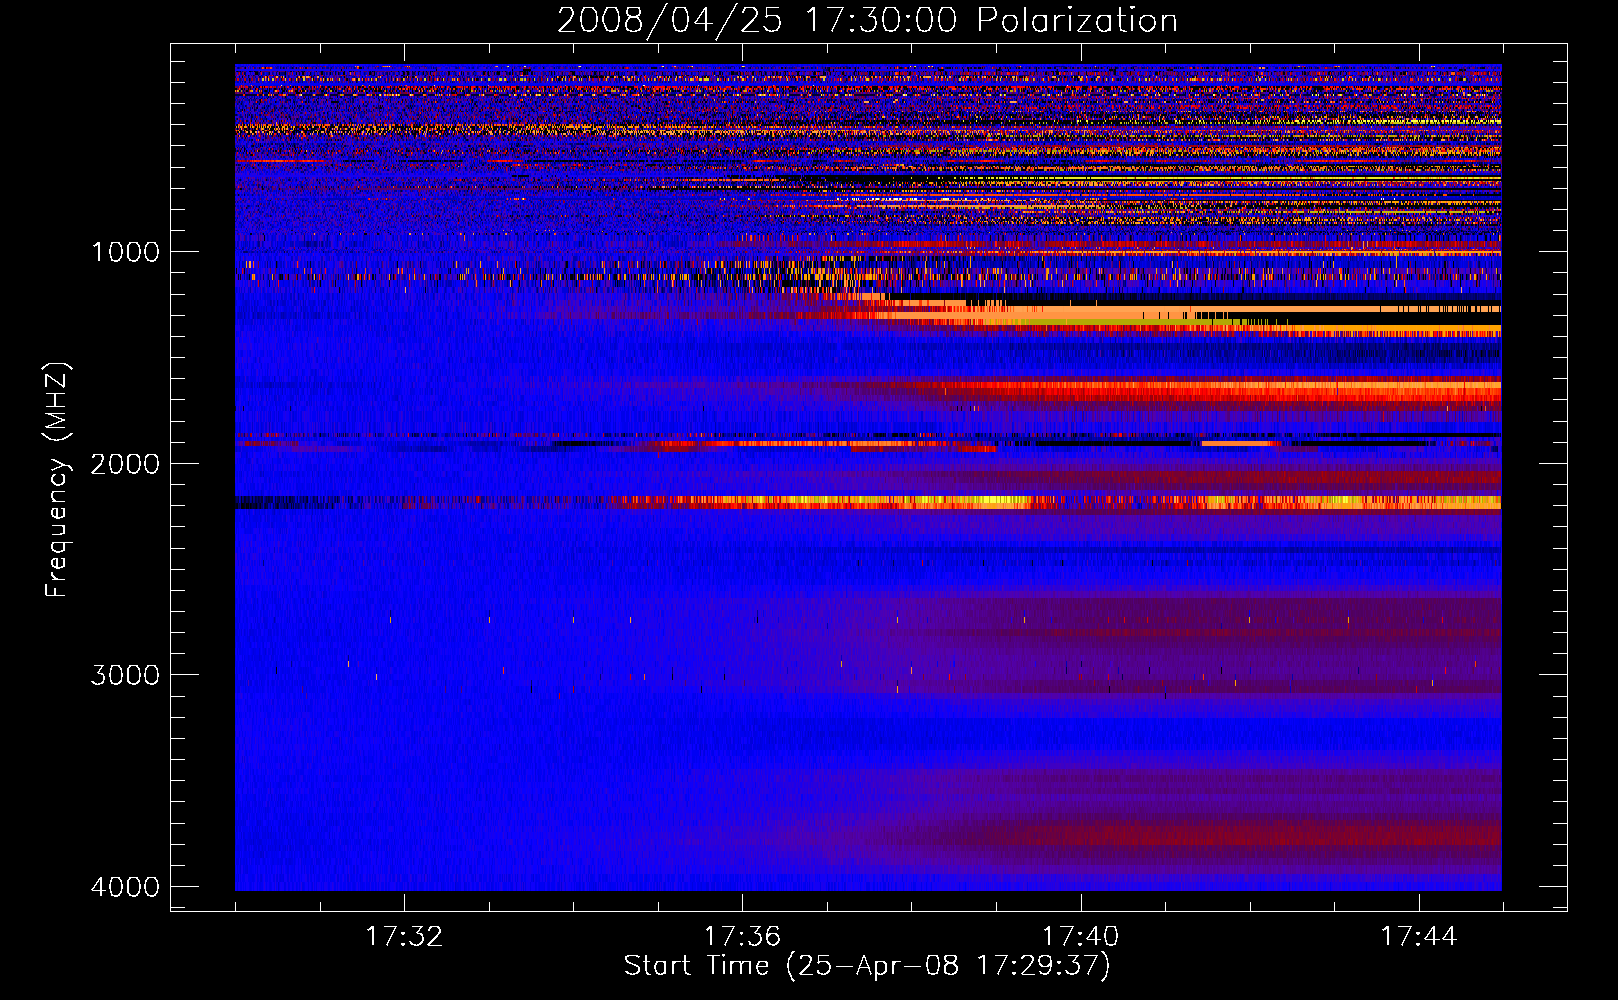1618x1000 pixels.
Task: Select the 17:32 time tick label
Action: coord(404,937)
